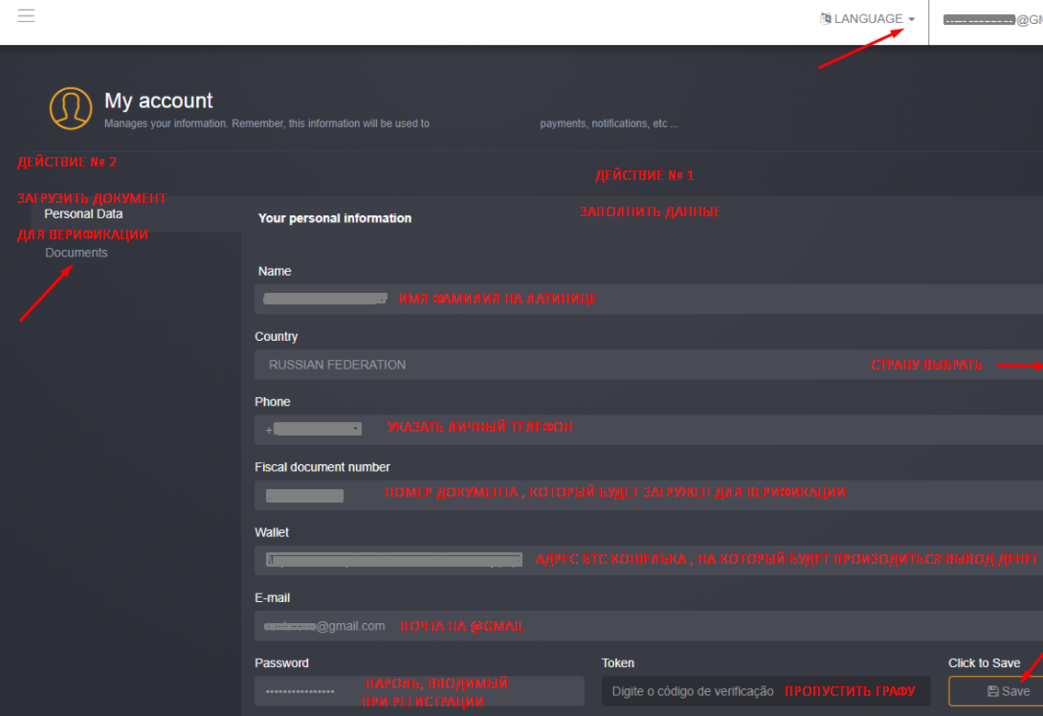Viewport: 1043px width, 716px height.
Task: Select the Fiscal document number field
Action: point(700,494)
